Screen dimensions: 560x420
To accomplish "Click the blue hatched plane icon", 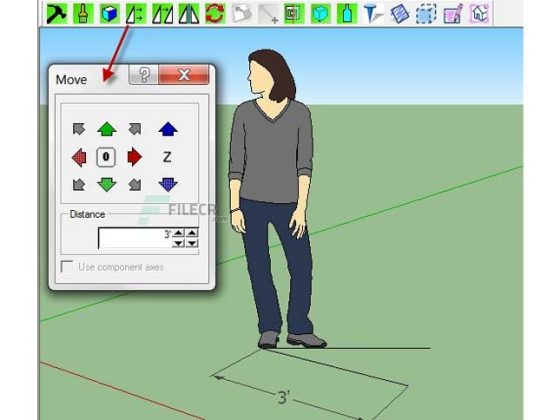I will click(x=400, y=14).
